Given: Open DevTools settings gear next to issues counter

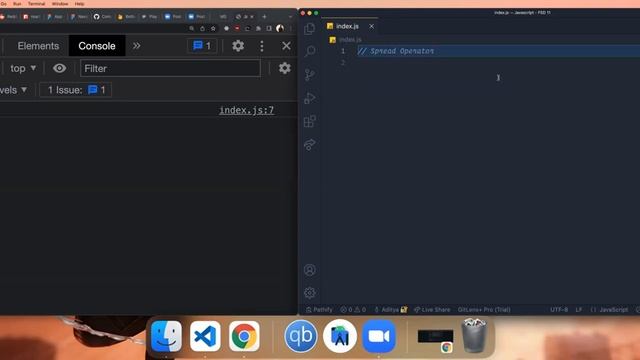Looking at the screenshot, I should (238, 46).
